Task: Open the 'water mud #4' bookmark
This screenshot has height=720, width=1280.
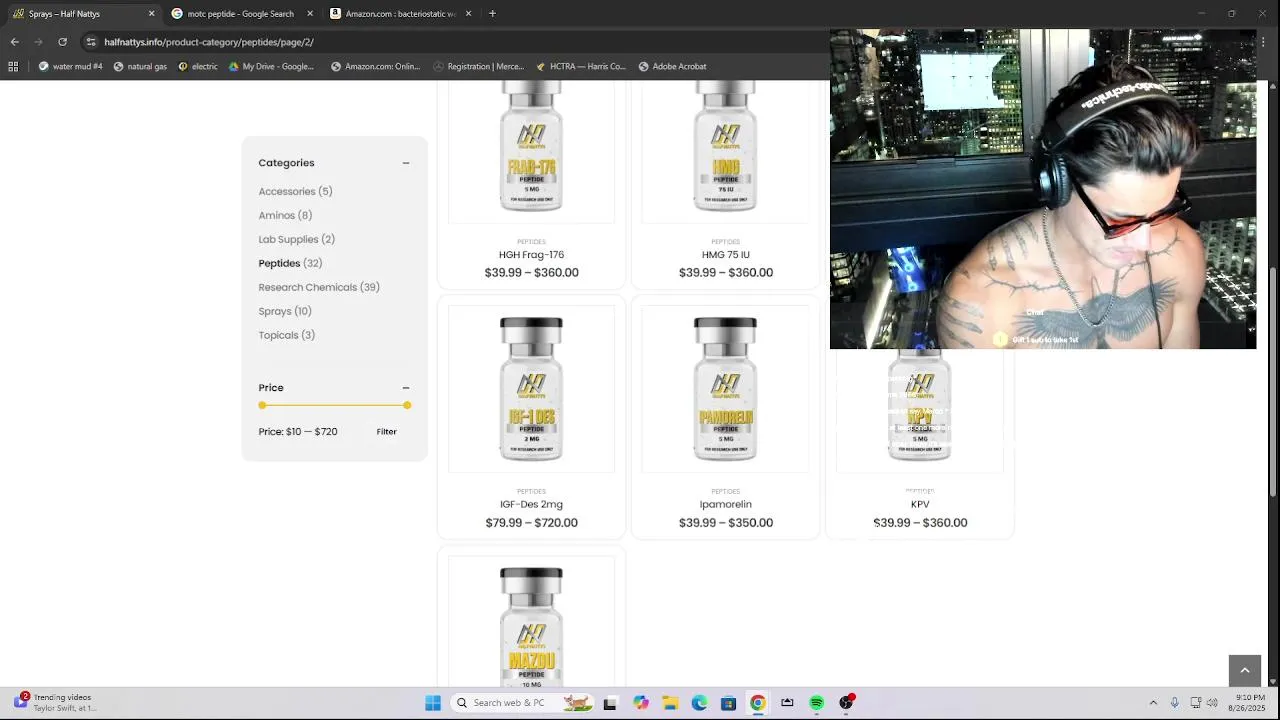Action: (70, 67)
